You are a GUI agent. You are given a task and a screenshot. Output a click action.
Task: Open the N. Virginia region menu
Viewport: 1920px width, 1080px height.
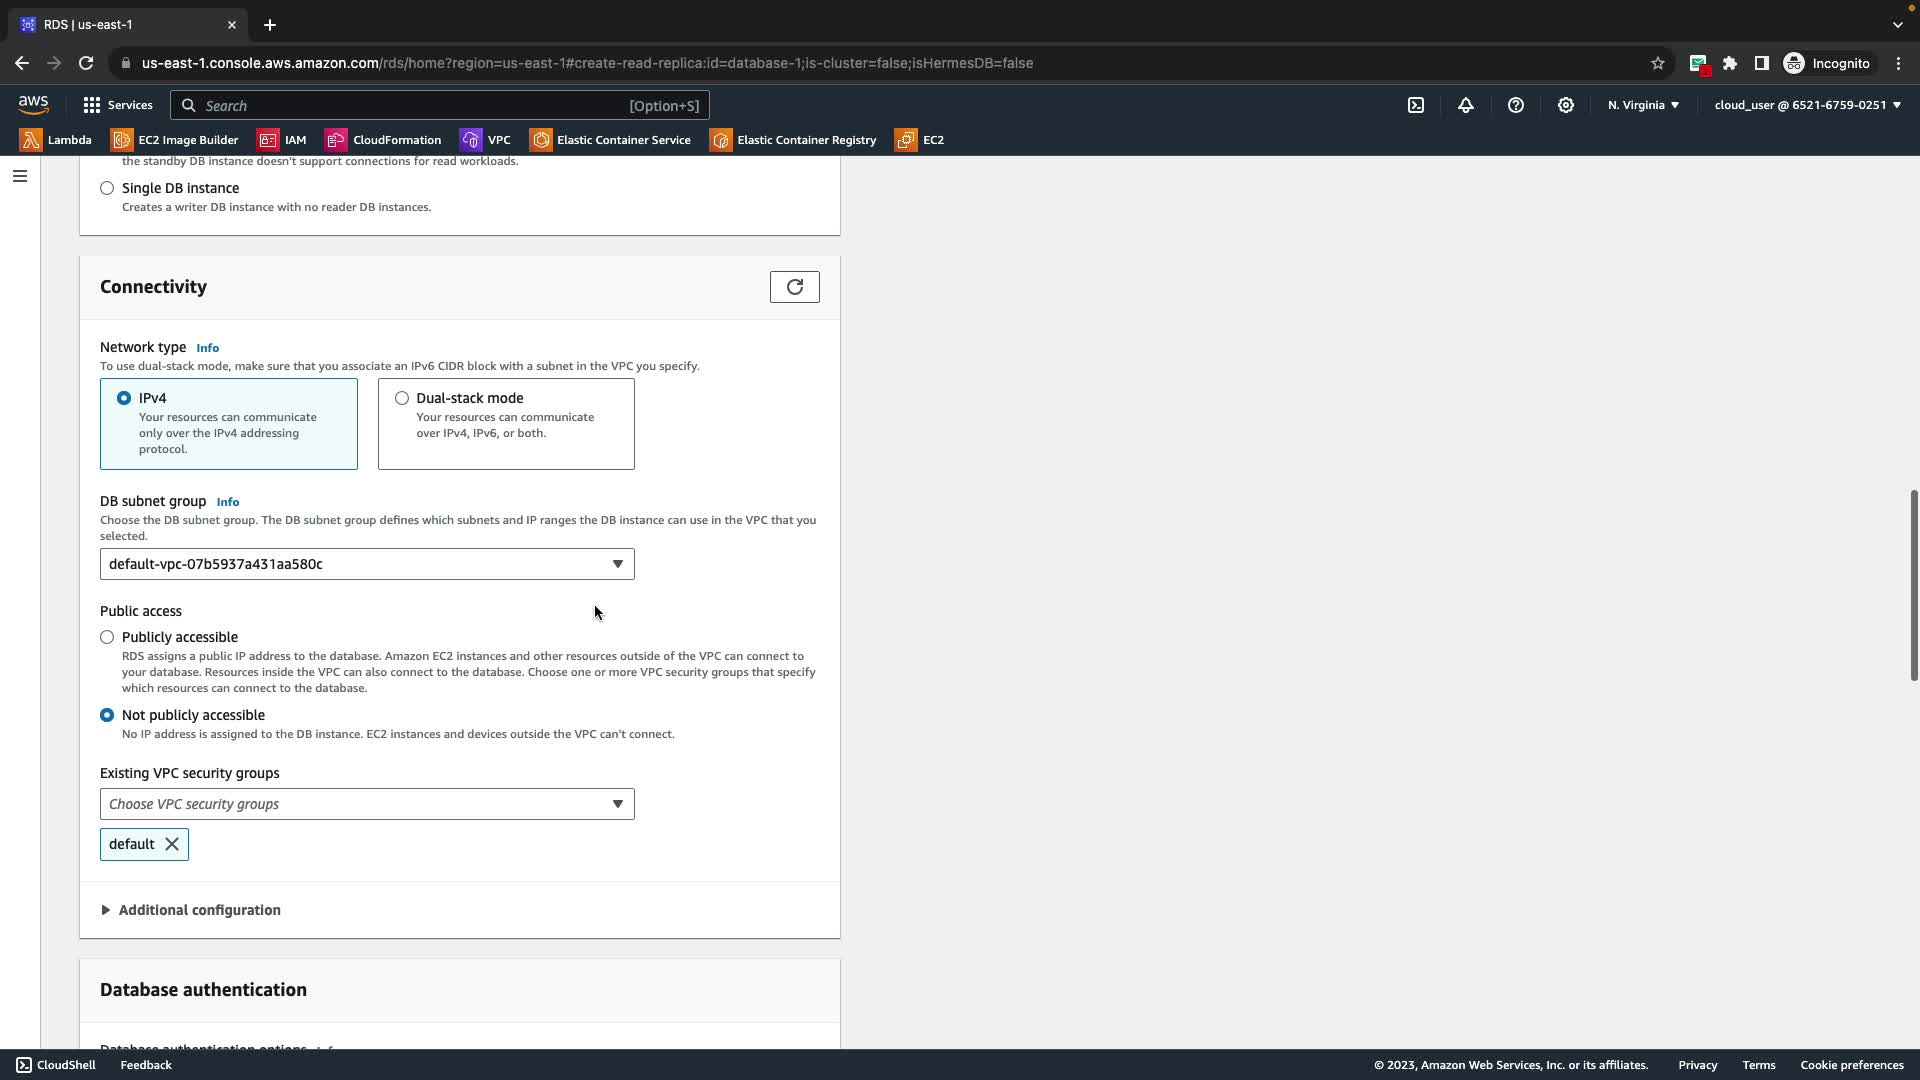coord(1643,105)
